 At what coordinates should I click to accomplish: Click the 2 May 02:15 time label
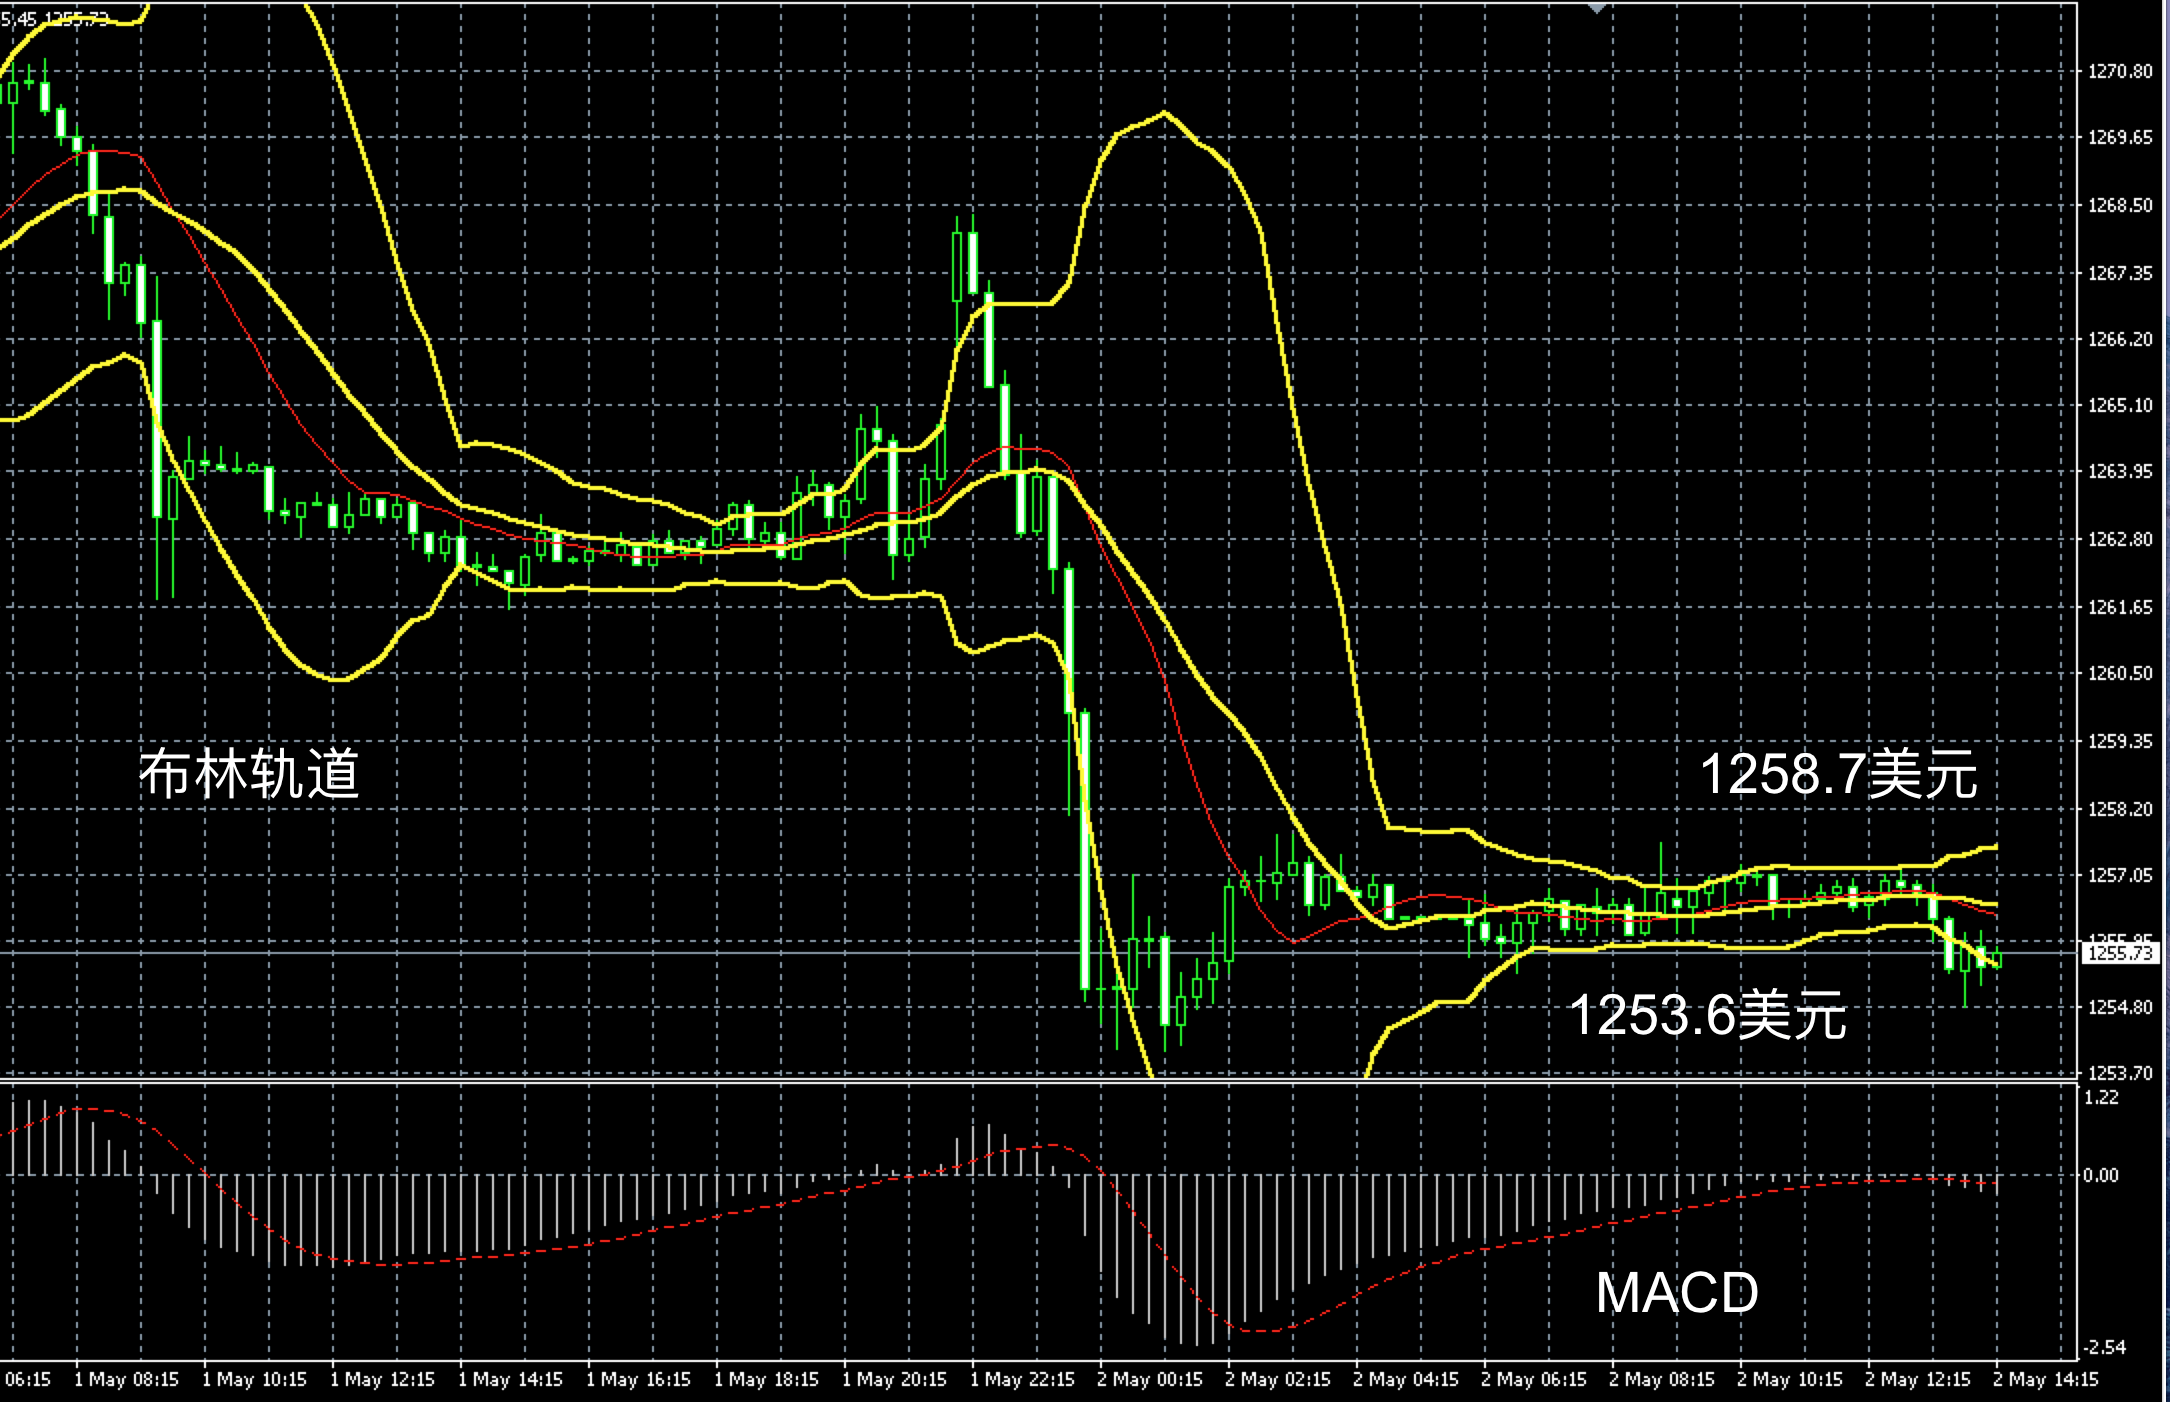pyautogui.click(x=1278, y=1380)
